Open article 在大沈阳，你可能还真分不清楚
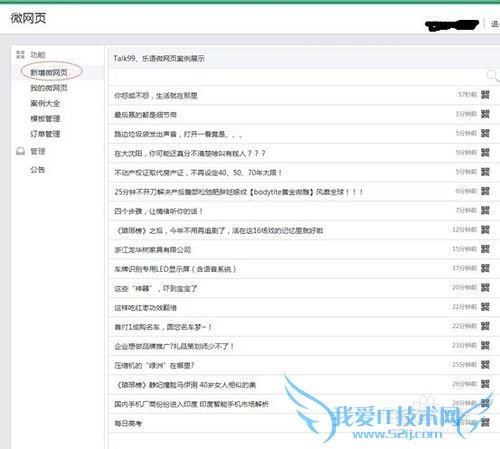The height and width of the screenshot is (449, 500). [190, 154]
